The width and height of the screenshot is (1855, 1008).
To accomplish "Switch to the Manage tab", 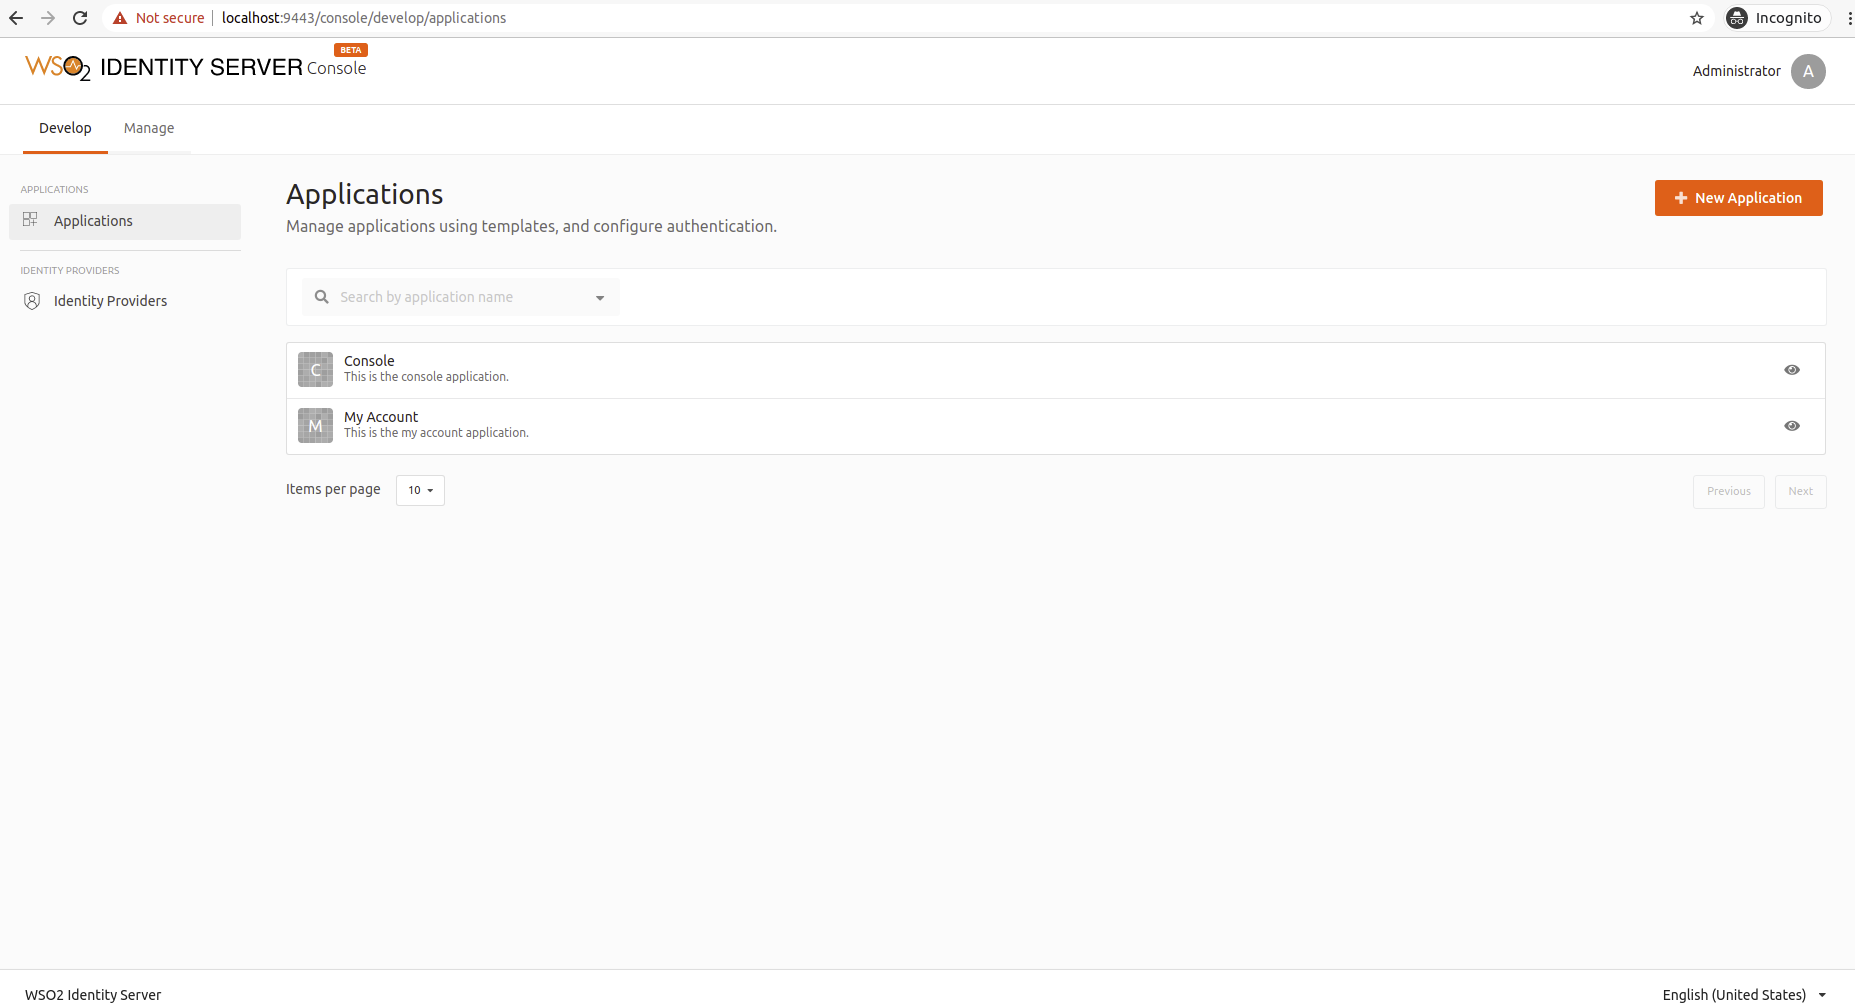I will 148,128.
